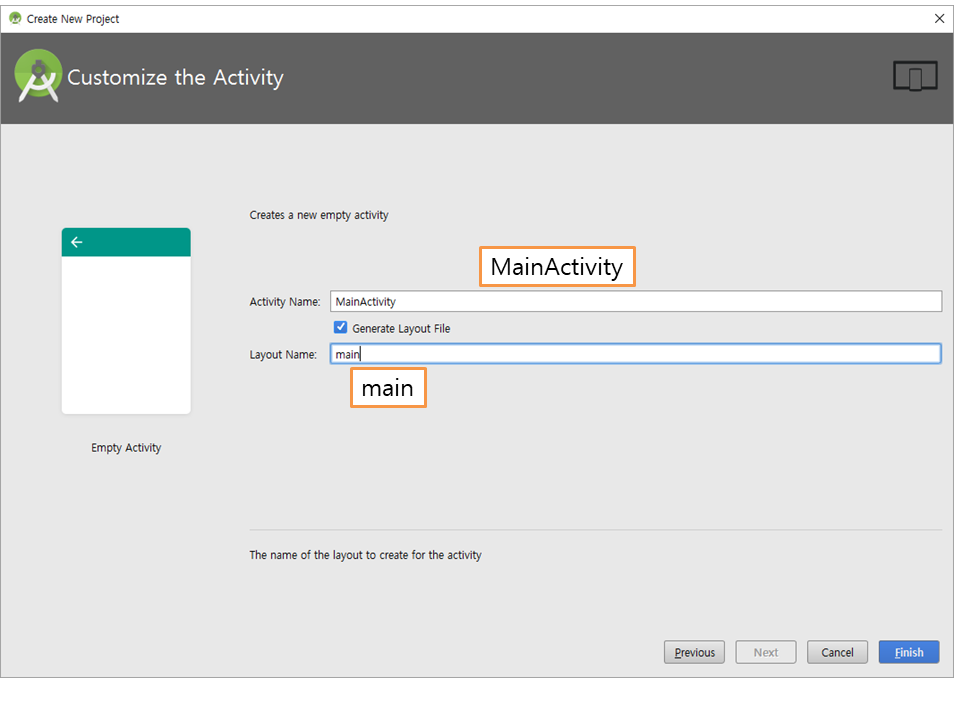The width and height of the screenshot is (960, 720).
Task: Go back with the Previous button
Action: tap(695, 652)
